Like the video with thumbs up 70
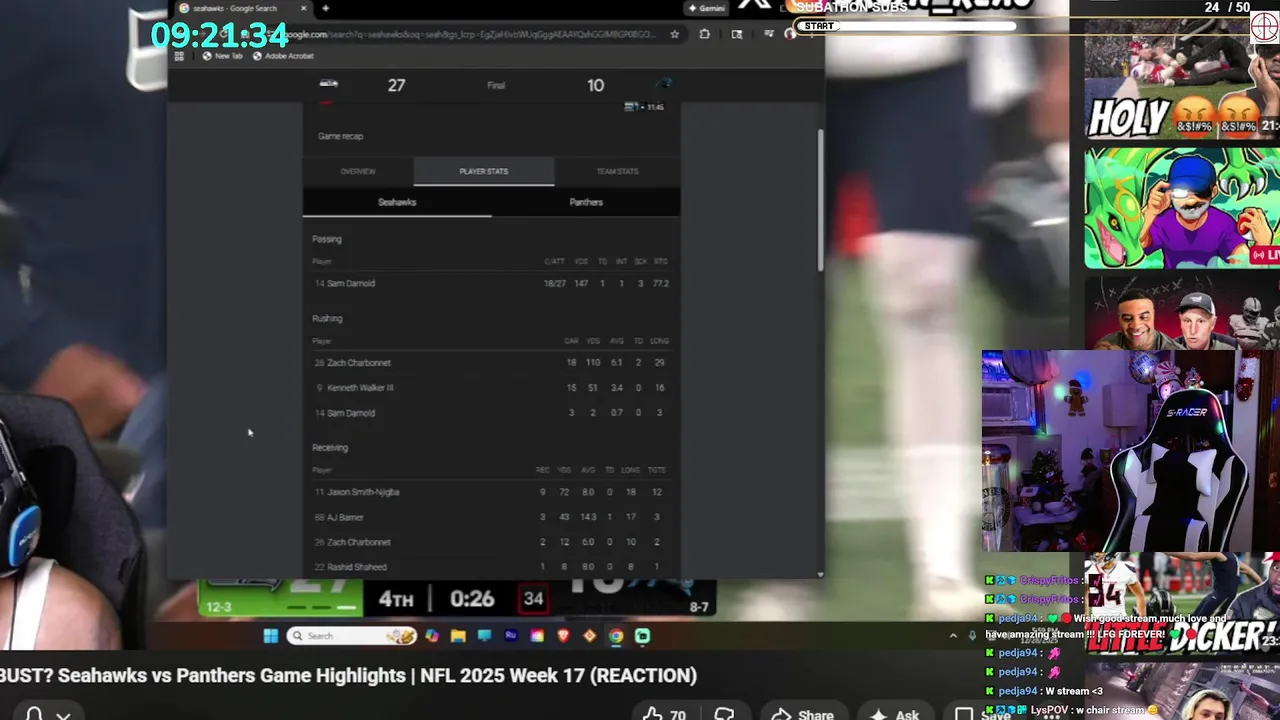The image size is (1280, 720). [x=666, y=715]
